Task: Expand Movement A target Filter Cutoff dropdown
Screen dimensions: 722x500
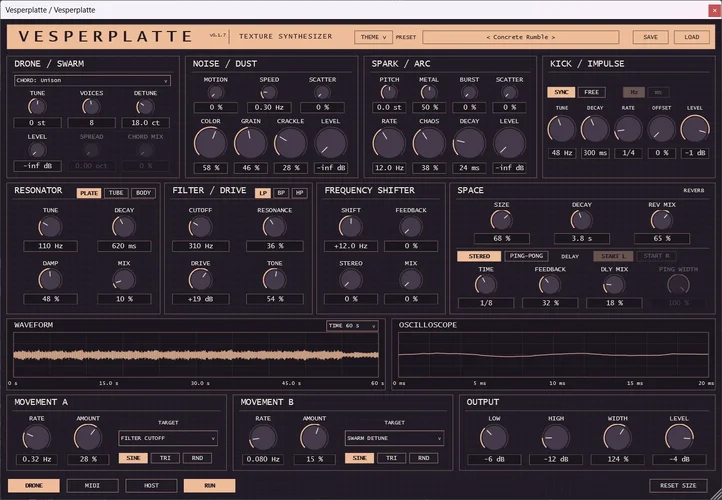Action: coord(168,438)
